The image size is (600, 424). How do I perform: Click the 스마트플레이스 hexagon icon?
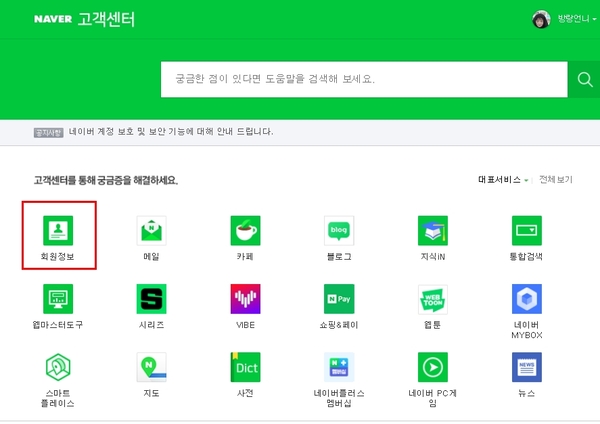[58, 367]
